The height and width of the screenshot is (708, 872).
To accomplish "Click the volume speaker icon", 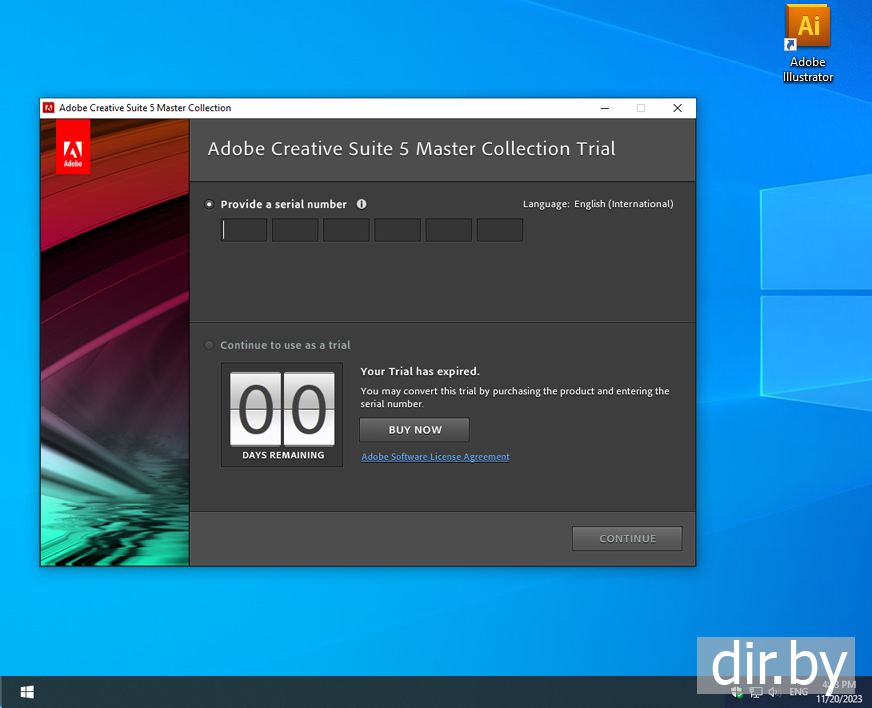I will (x=773, y=691).
